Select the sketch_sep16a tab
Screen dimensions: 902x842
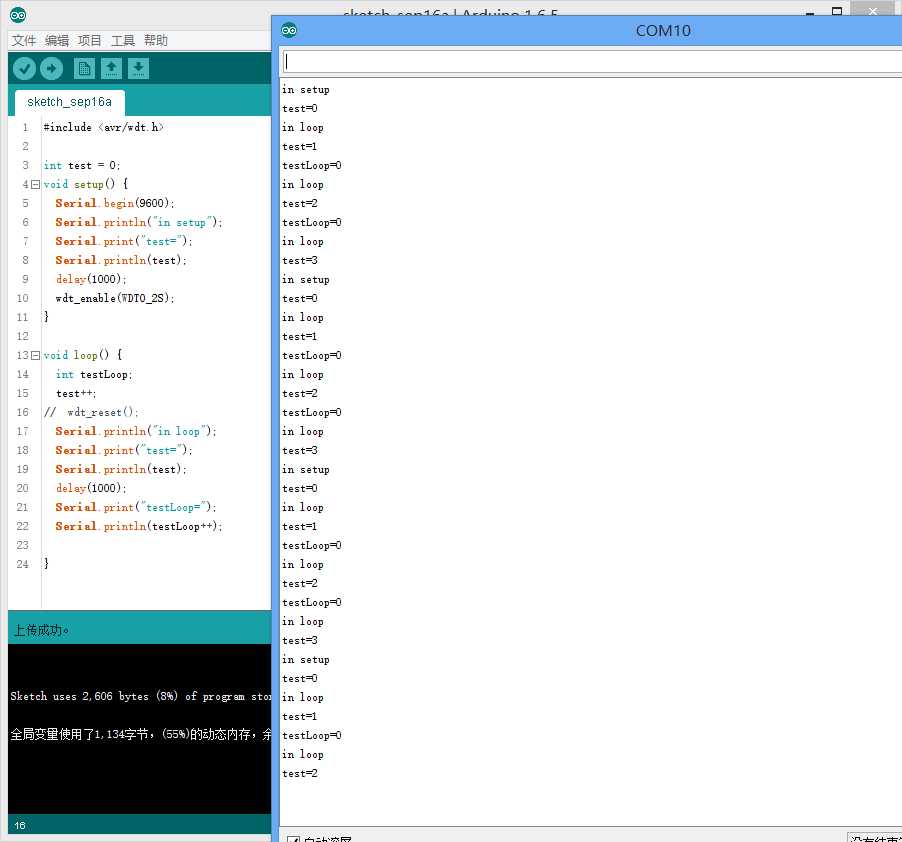coord(70,102)
